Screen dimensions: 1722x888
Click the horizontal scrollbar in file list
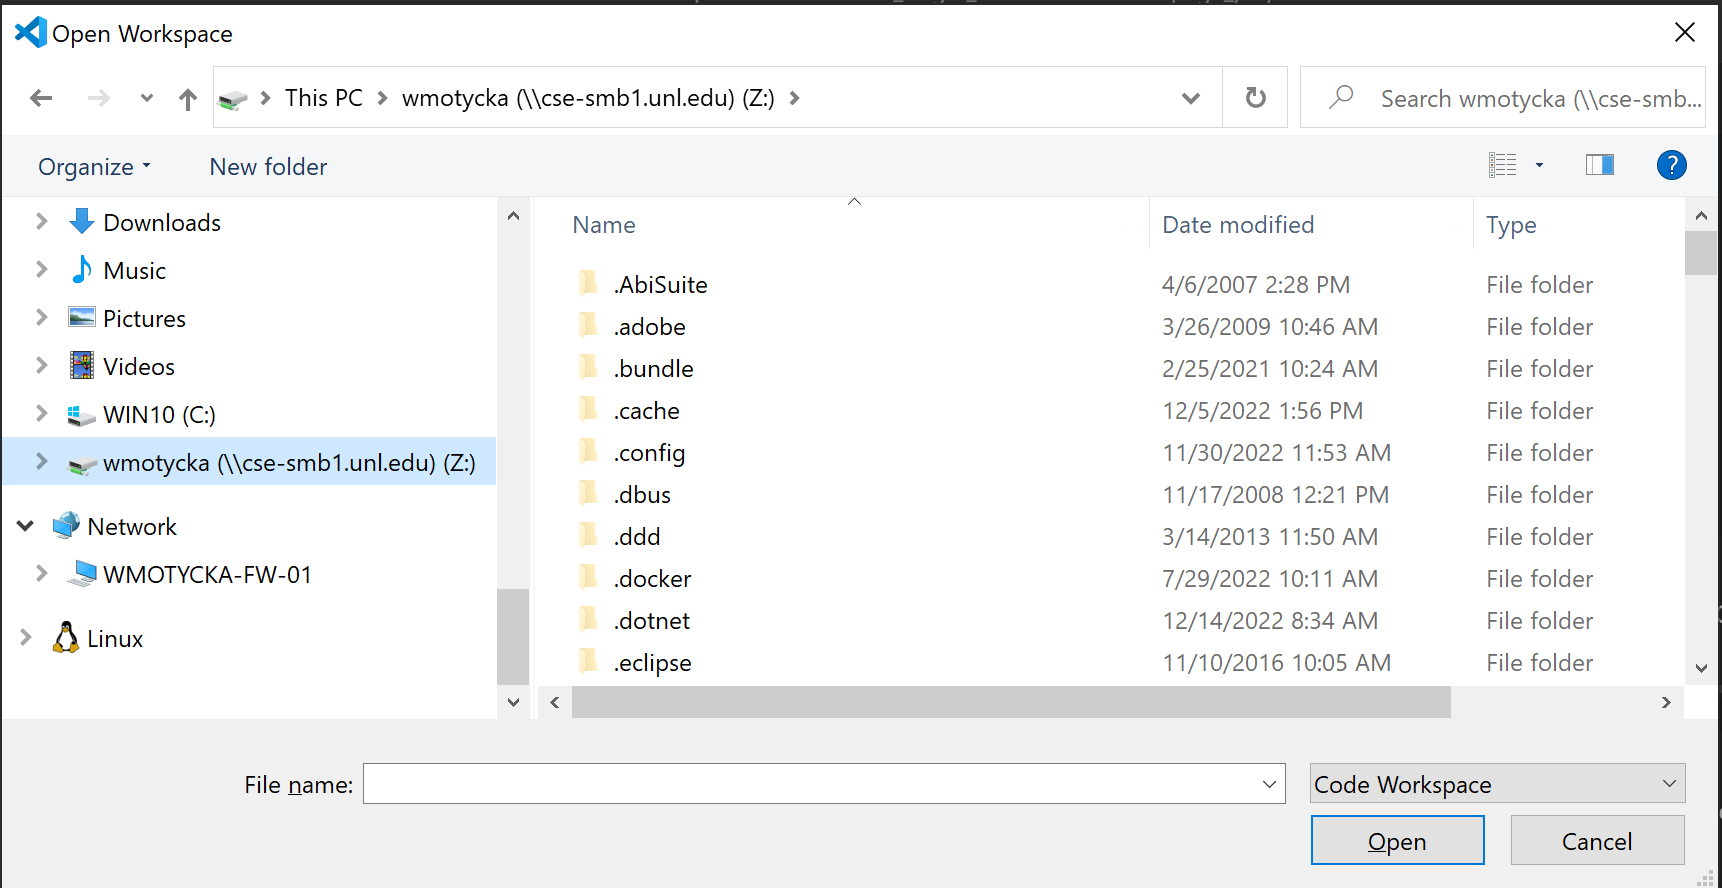click(1010, 702)
